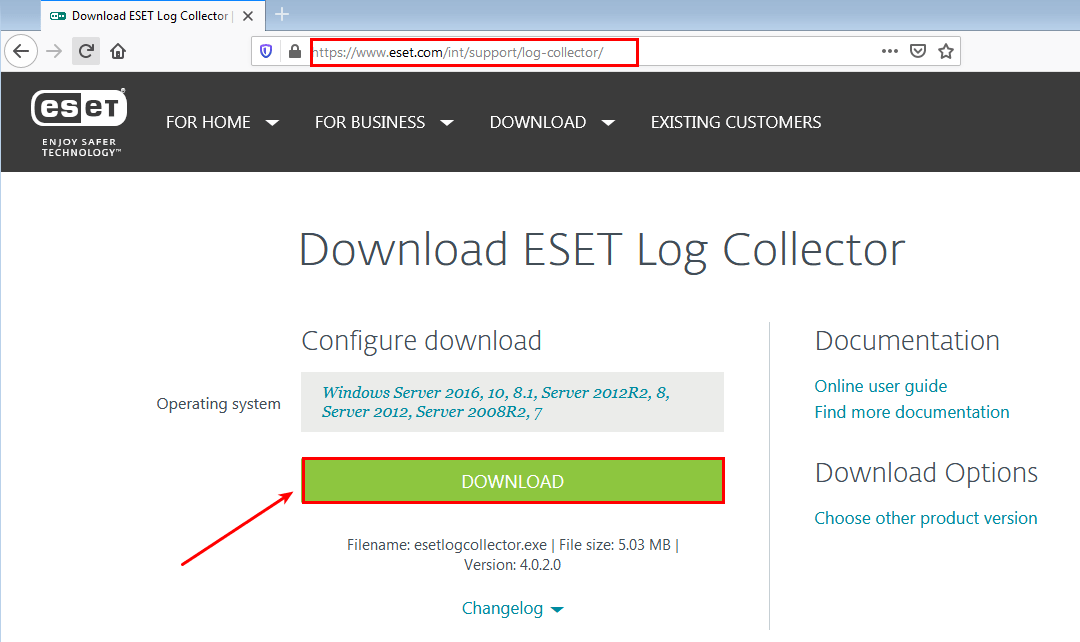Click inside the address bar
This screenshot has width=1080, height=642.
[470, 51]
